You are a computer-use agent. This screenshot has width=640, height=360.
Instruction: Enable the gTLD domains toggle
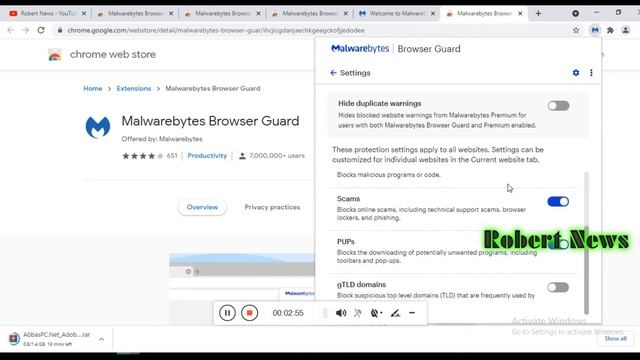tap(558, 287)
